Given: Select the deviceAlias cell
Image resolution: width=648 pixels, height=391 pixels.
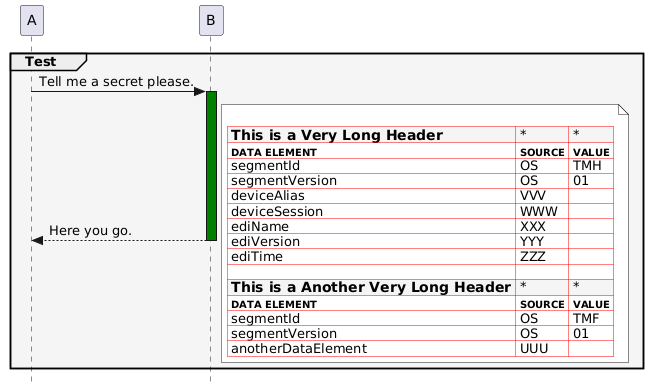Looking at the screenshot, I should click(x=371, y=196).
